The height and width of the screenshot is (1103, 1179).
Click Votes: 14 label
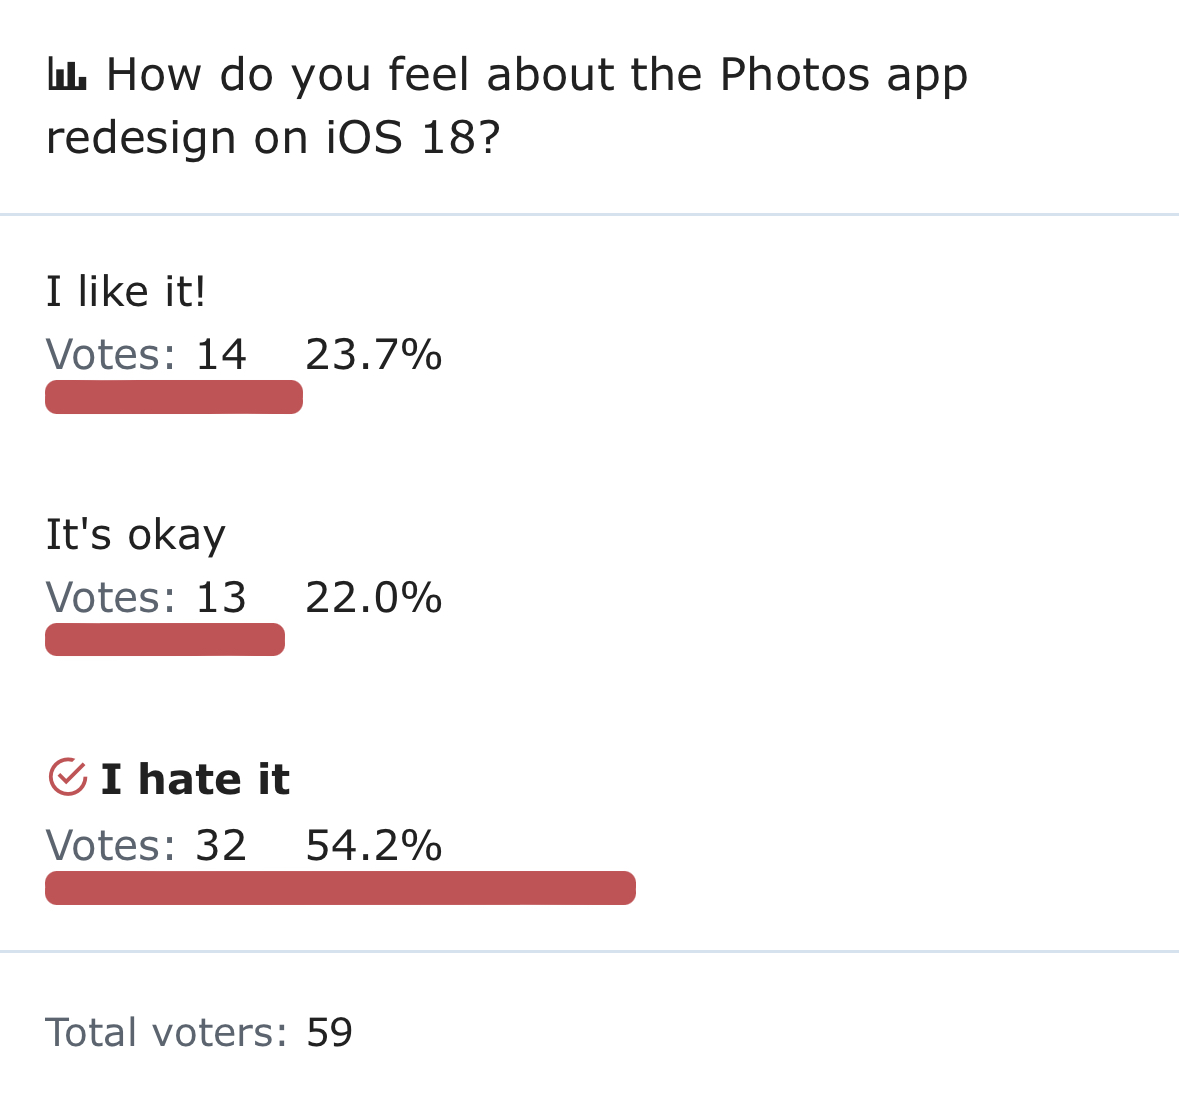[x=146, y=354]
